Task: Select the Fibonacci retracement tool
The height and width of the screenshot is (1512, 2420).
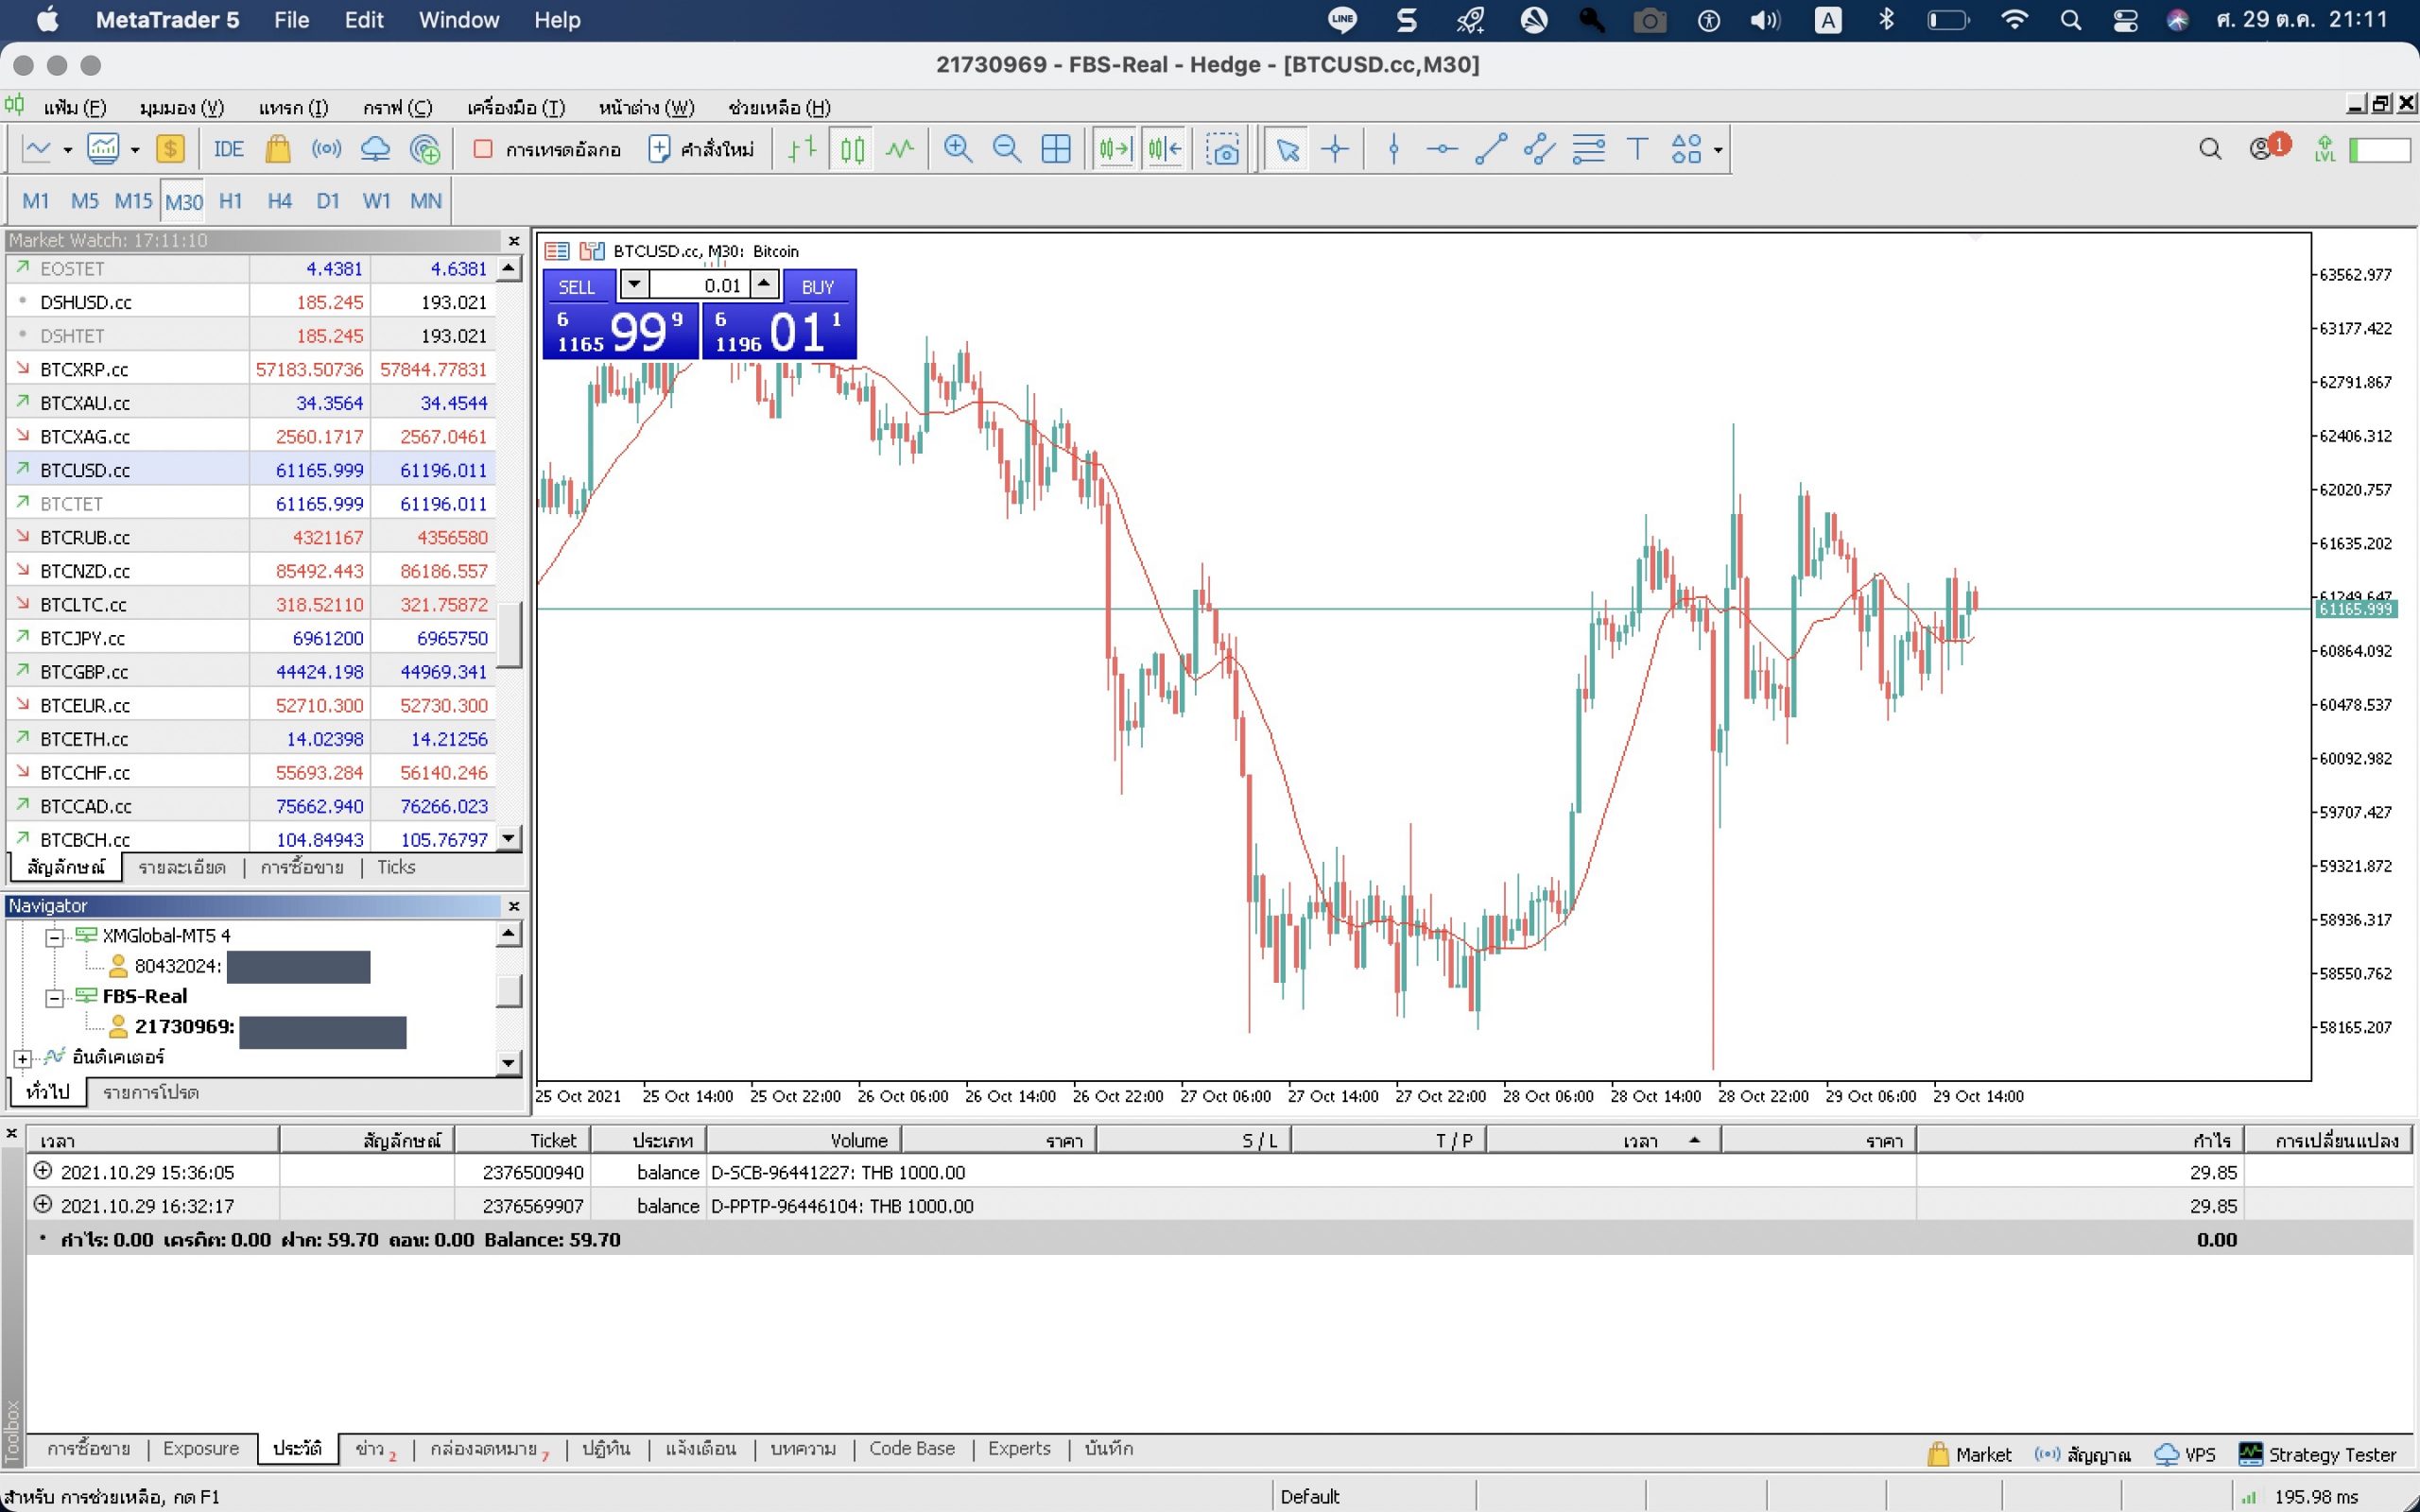Action: (x=1588, y=150)
